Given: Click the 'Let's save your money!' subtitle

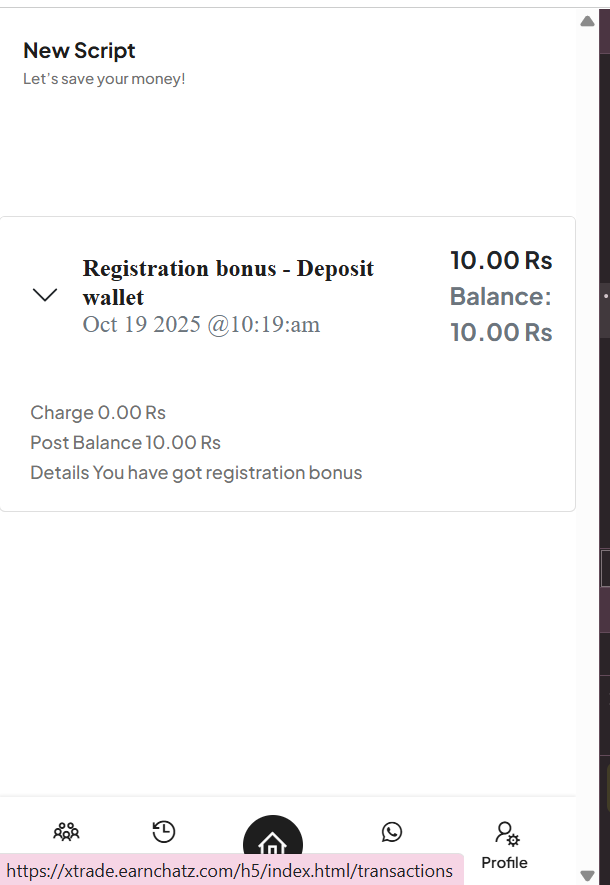Looking at the screenshot, I should coord(104,78).
